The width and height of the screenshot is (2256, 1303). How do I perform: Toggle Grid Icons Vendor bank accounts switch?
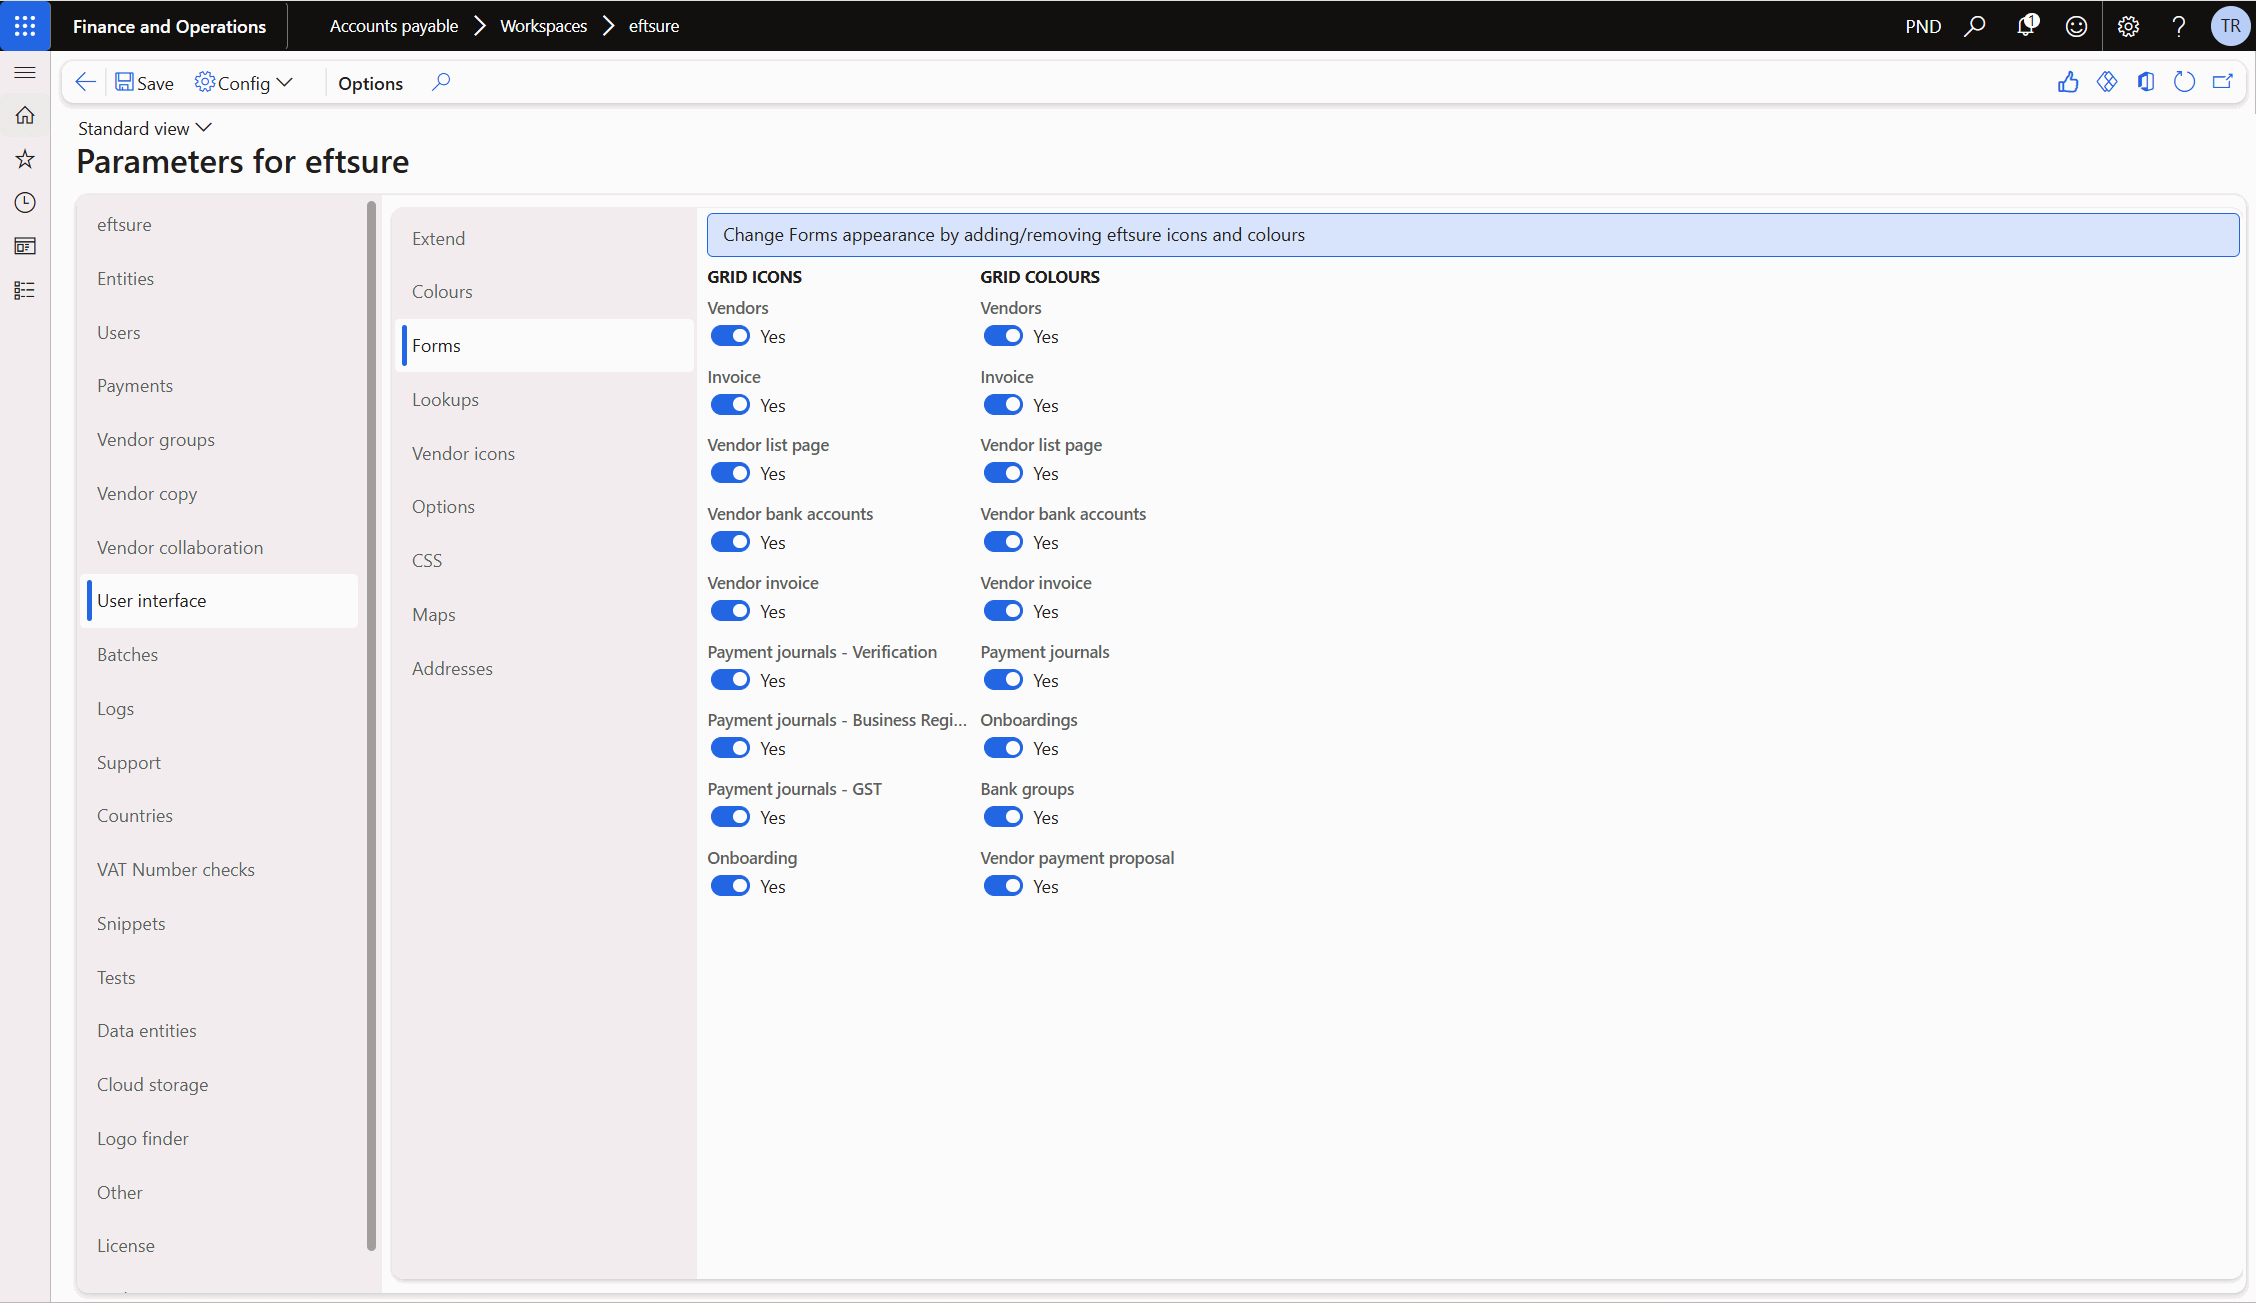tap(730, 542)
